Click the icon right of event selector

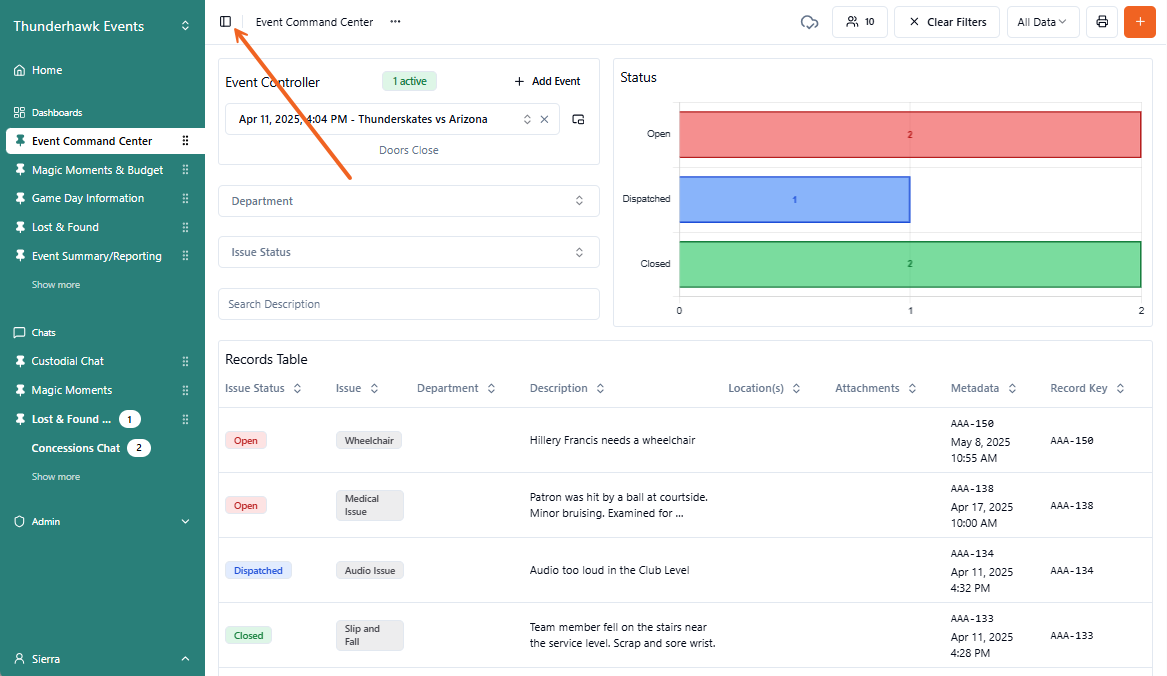(578, 119)
